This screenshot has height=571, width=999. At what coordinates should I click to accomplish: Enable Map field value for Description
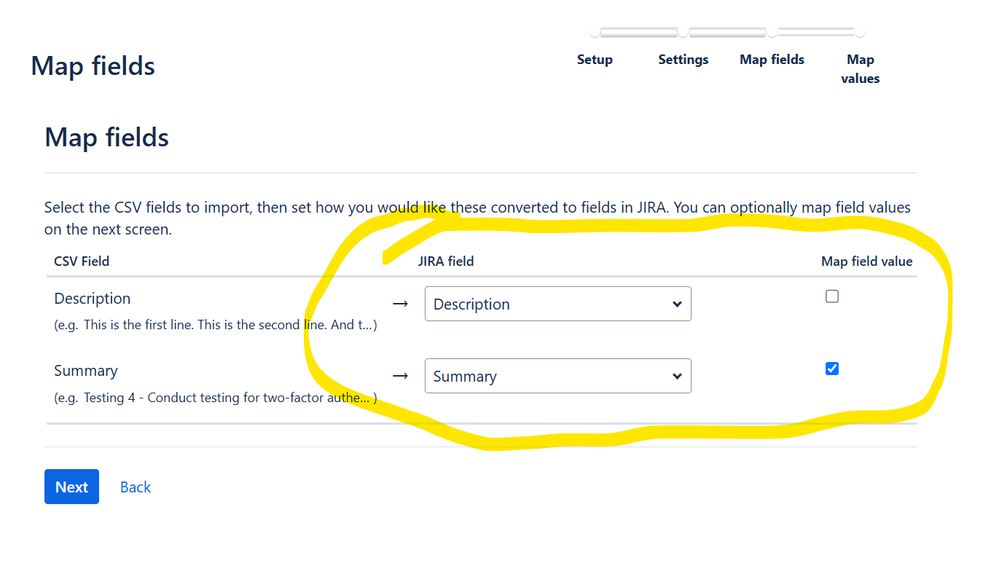832,296
